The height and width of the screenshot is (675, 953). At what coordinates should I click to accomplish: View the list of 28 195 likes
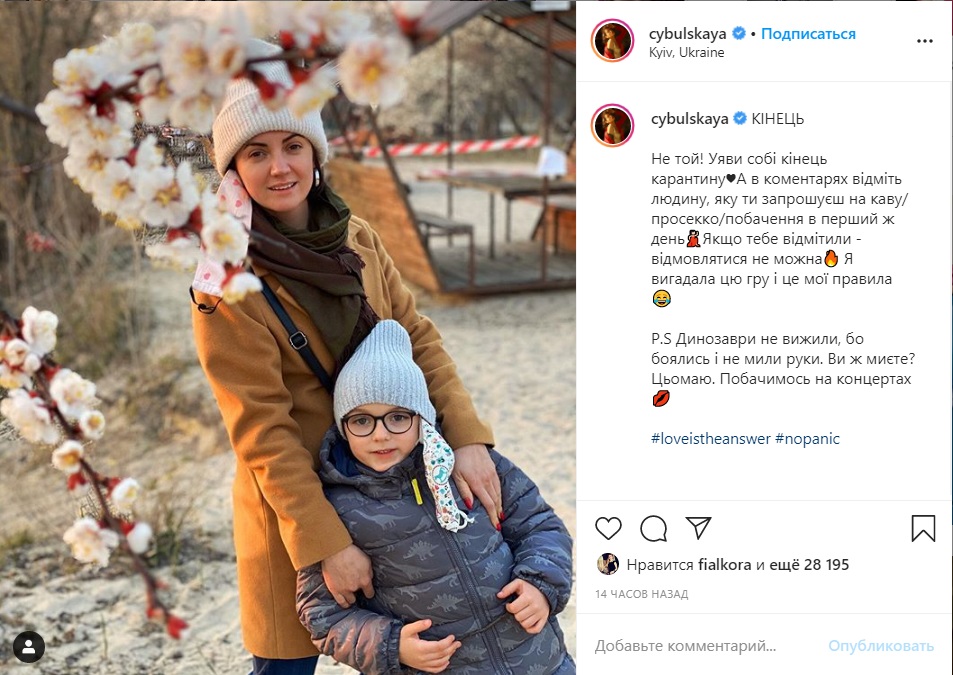click(x=809, y=564)
